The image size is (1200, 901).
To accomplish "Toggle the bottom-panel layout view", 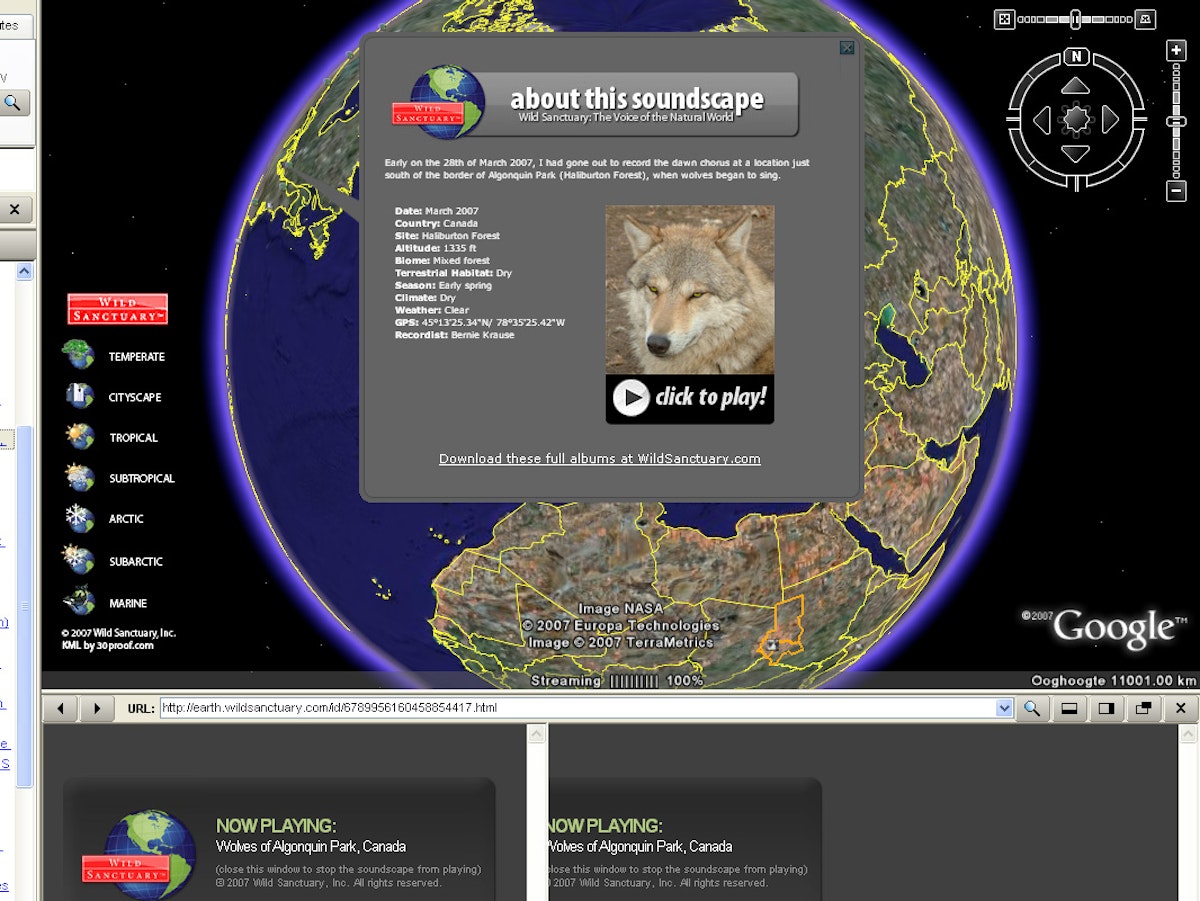I will coord(1070,708).
